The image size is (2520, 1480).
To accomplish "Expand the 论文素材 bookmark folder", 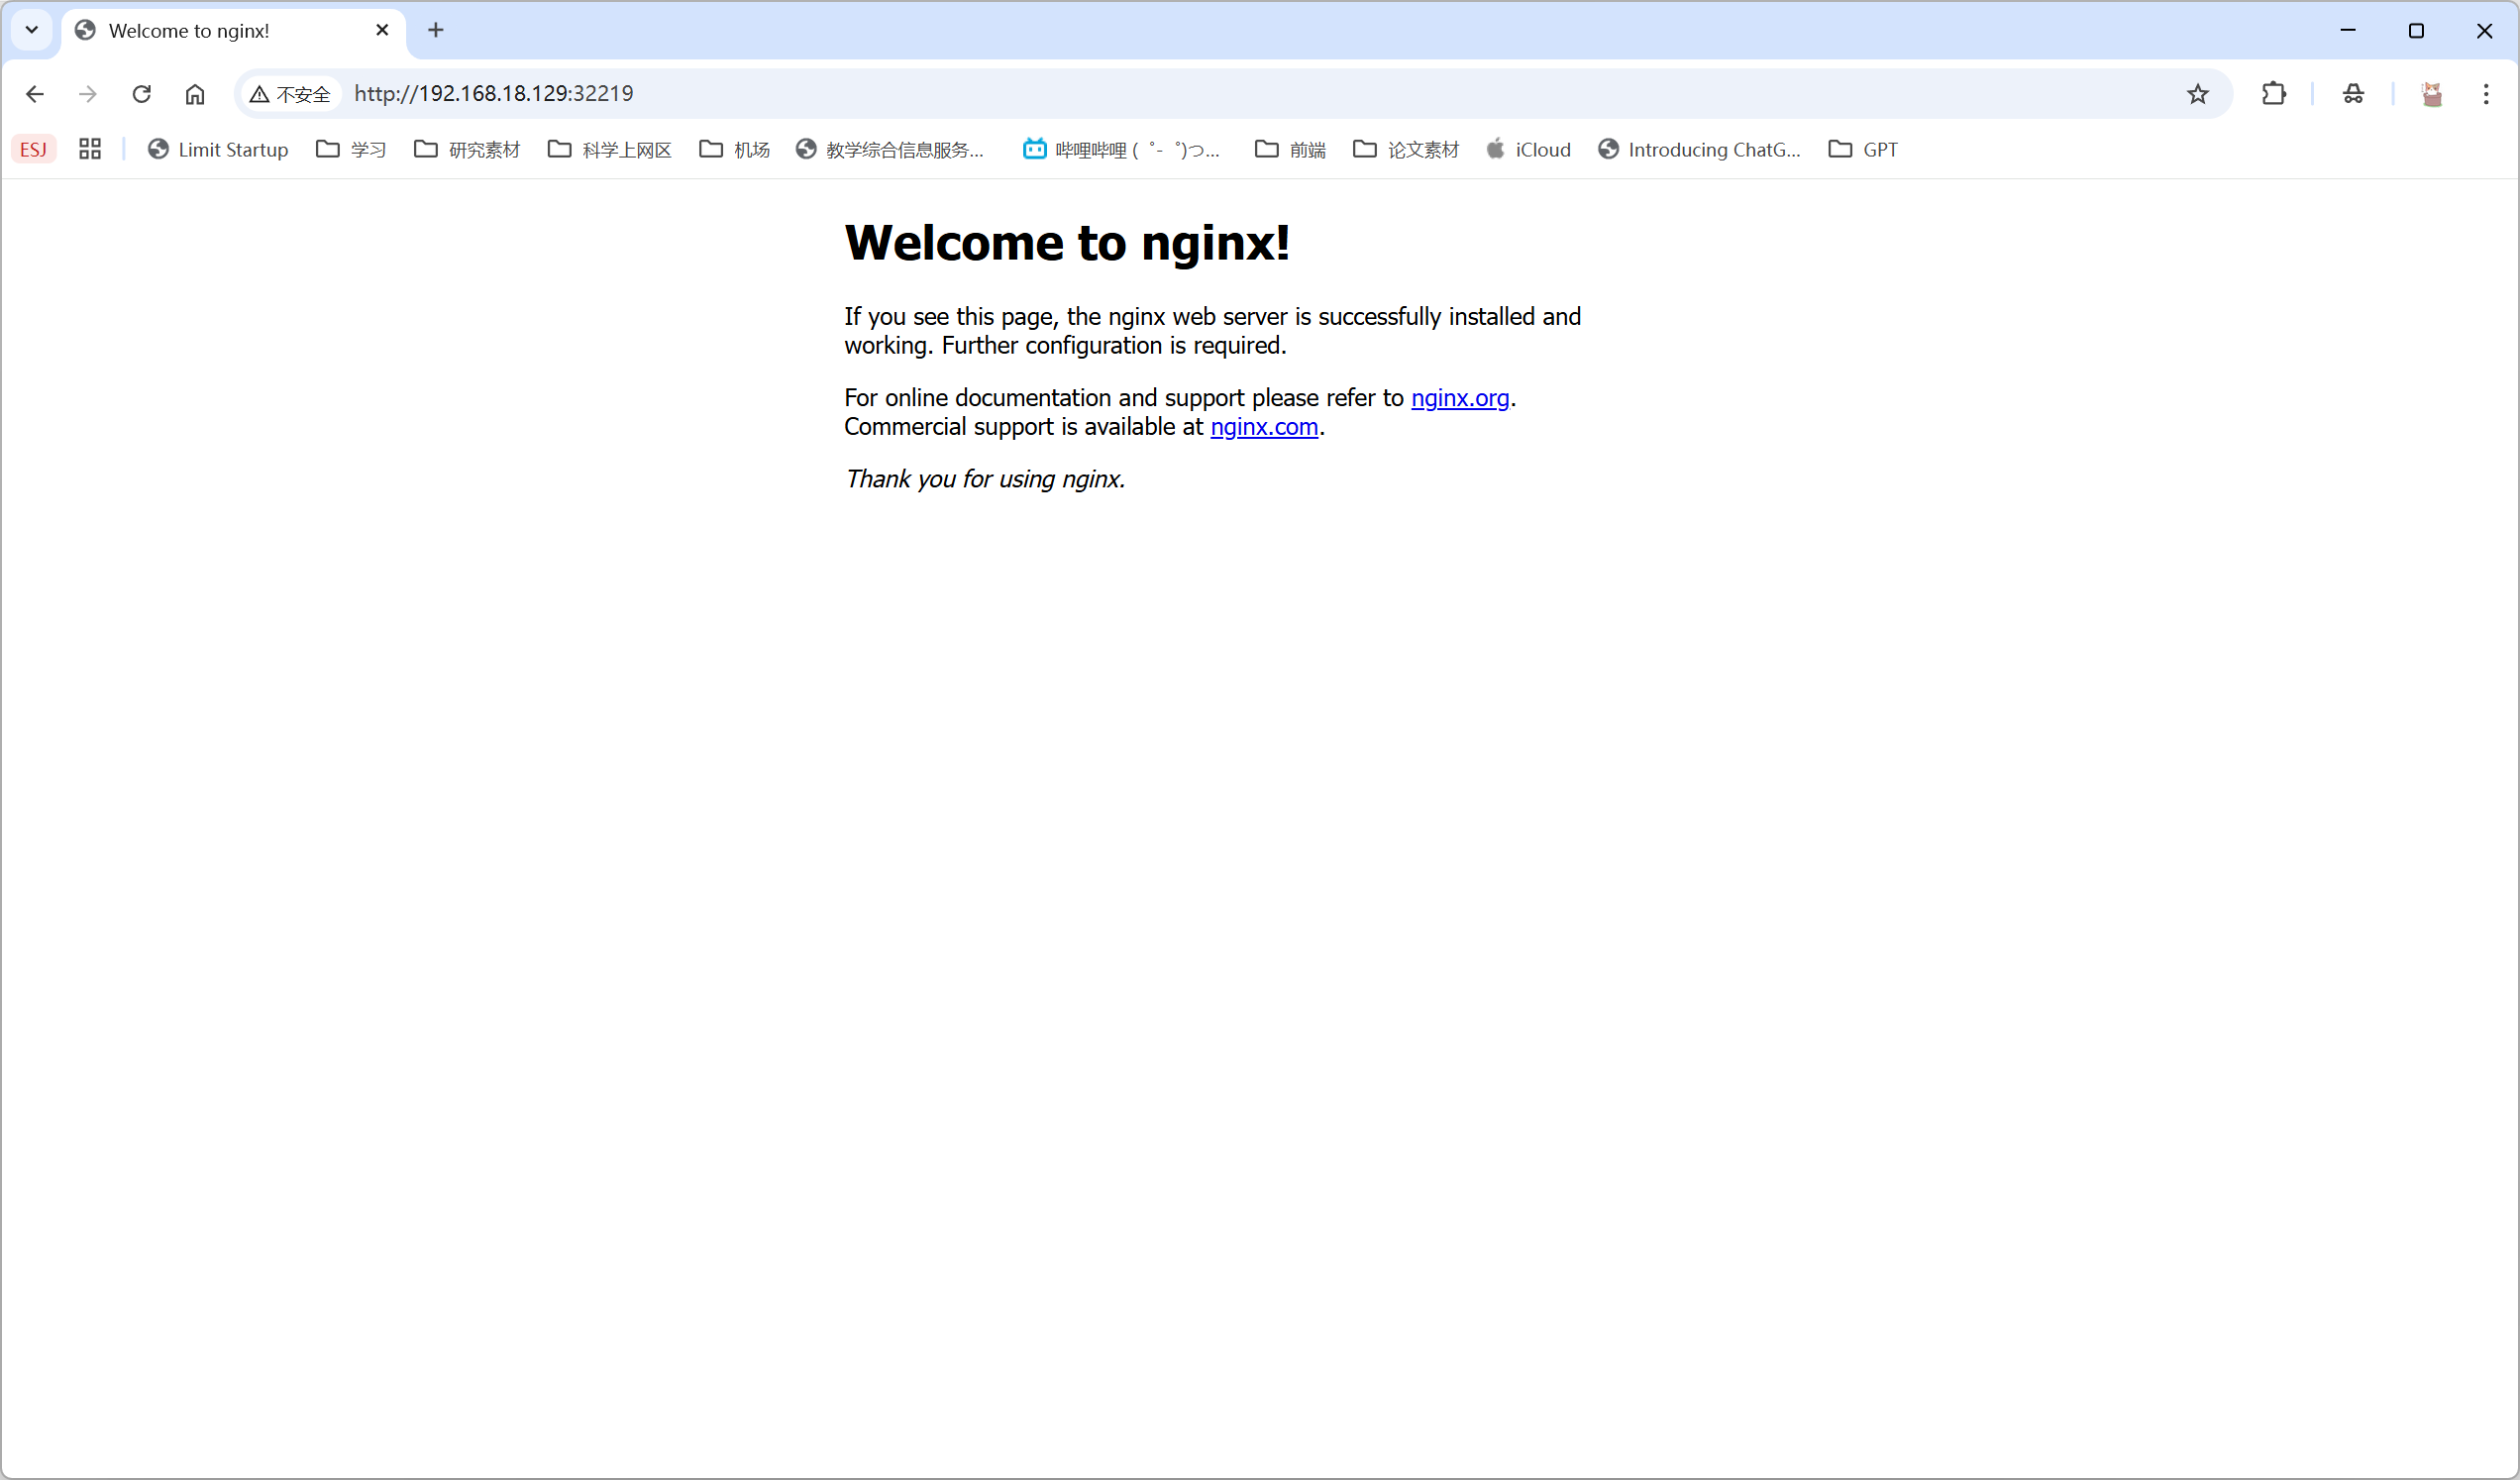I will click(1406, 149).
